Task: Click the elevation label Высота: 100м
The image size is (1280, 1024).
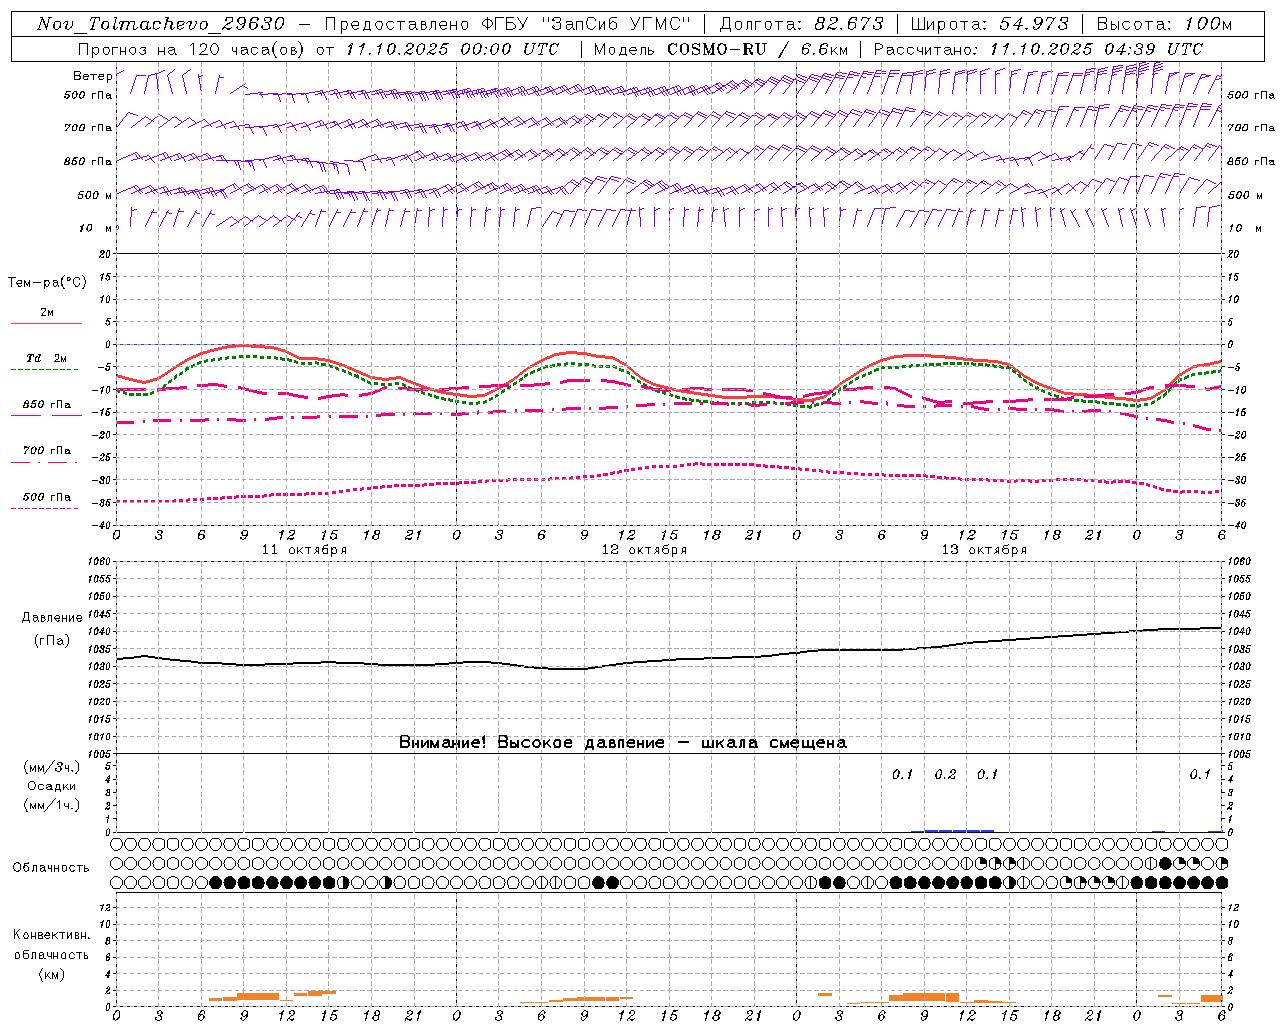Action: point(1164,24)
